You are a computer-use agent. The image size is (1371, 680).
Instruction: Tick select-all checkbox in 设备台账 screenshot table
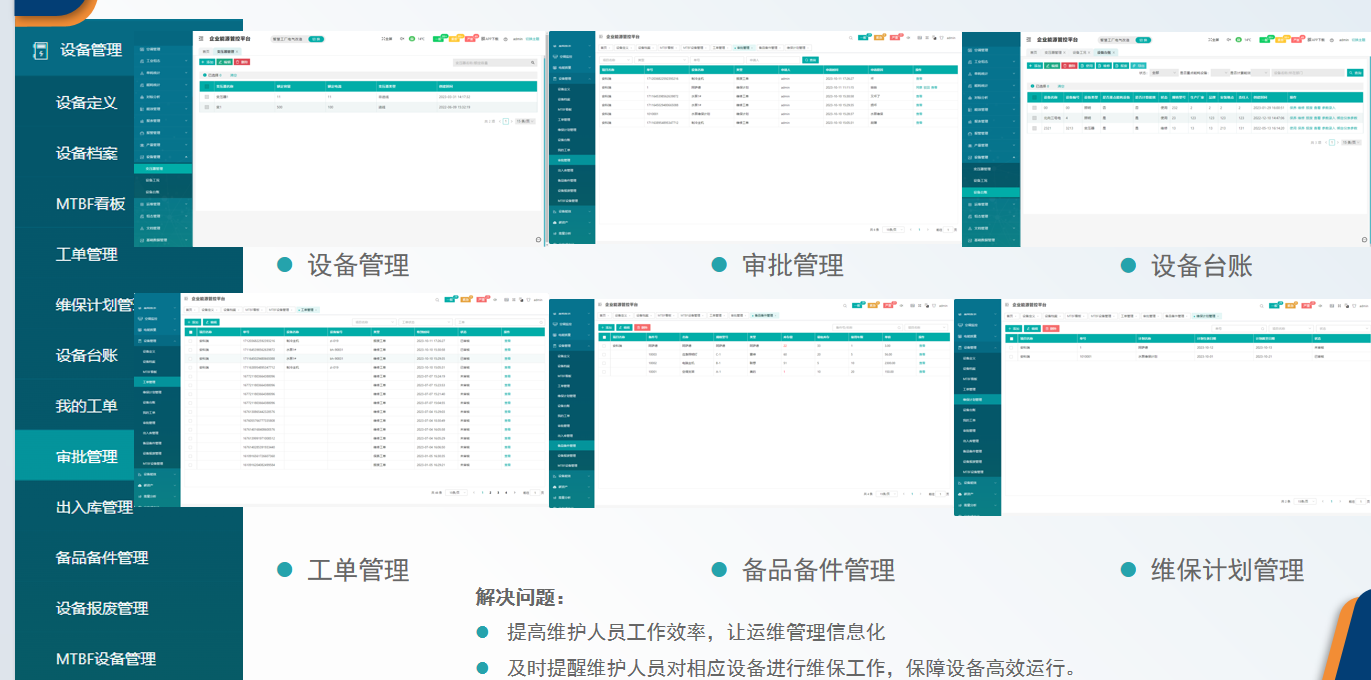[1034, 97]
